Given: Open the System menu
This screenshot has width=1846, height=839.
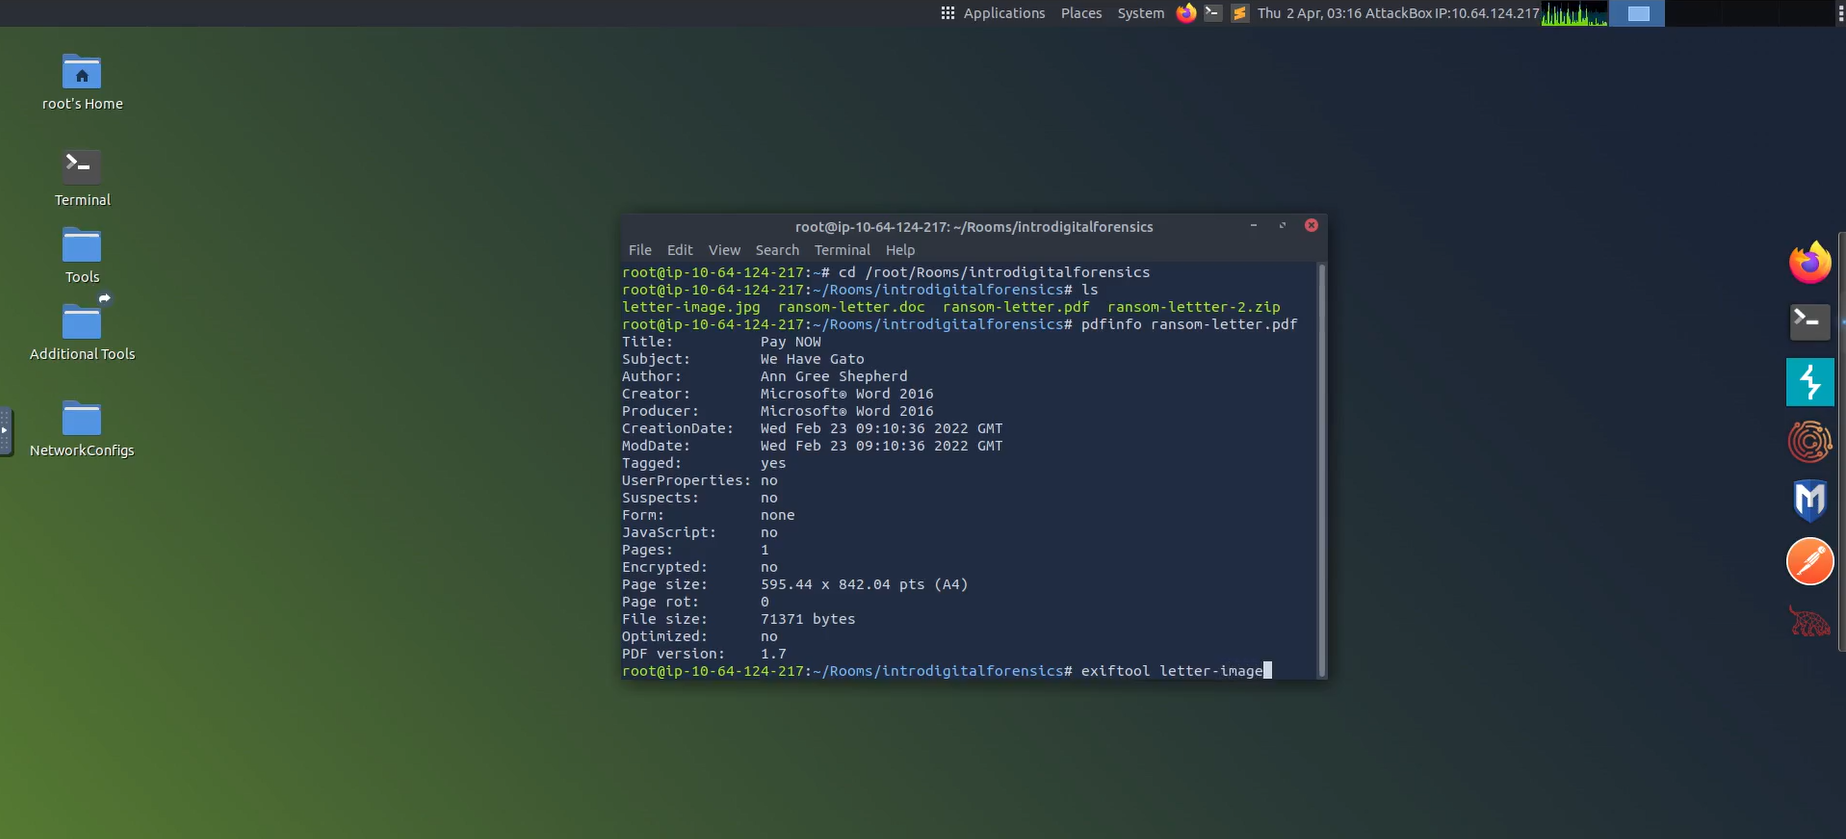Looking at the screenshot, I should (1141, 13).
